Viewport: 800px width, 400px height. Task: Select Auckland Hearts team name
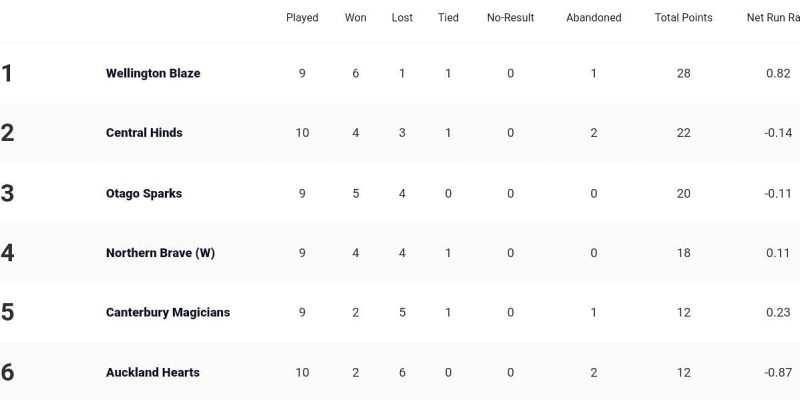(153, 372)
